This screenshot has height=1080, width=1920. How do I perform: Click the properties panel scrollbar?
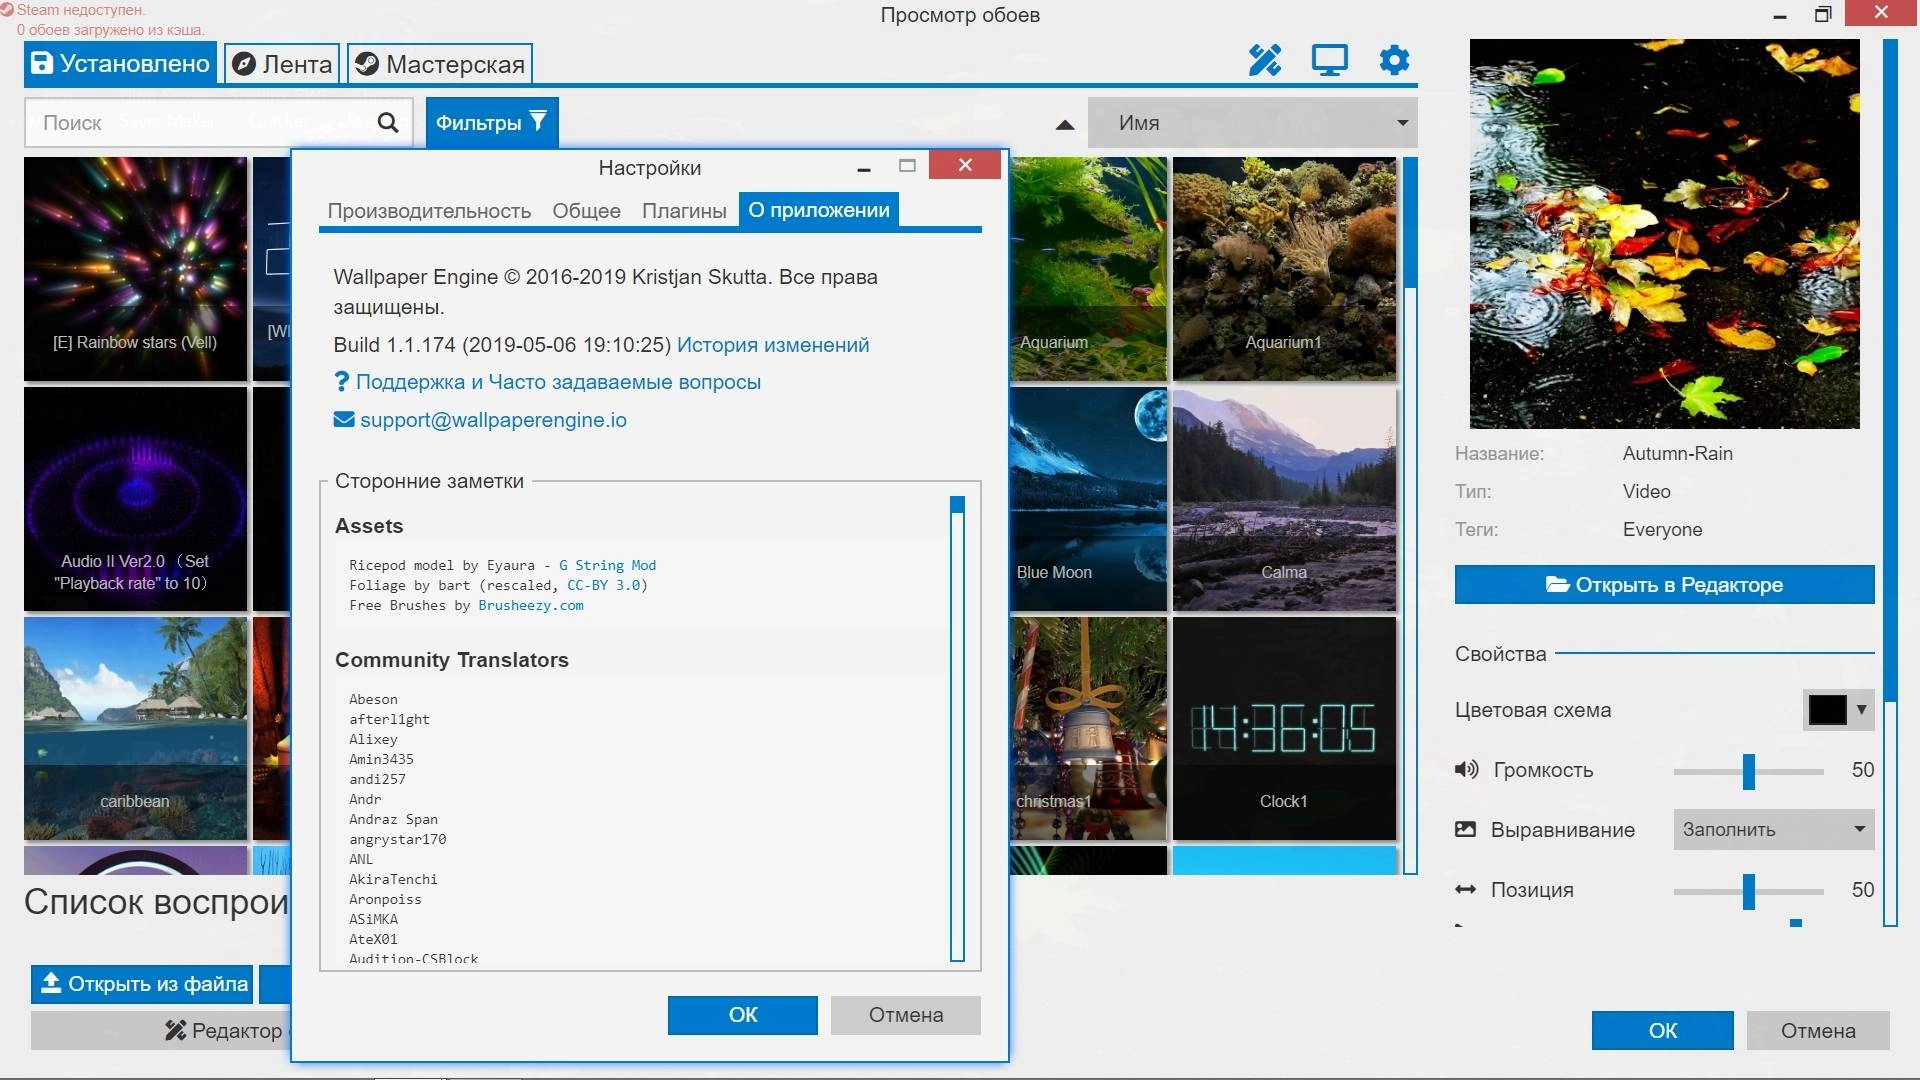pos(1890,483)
